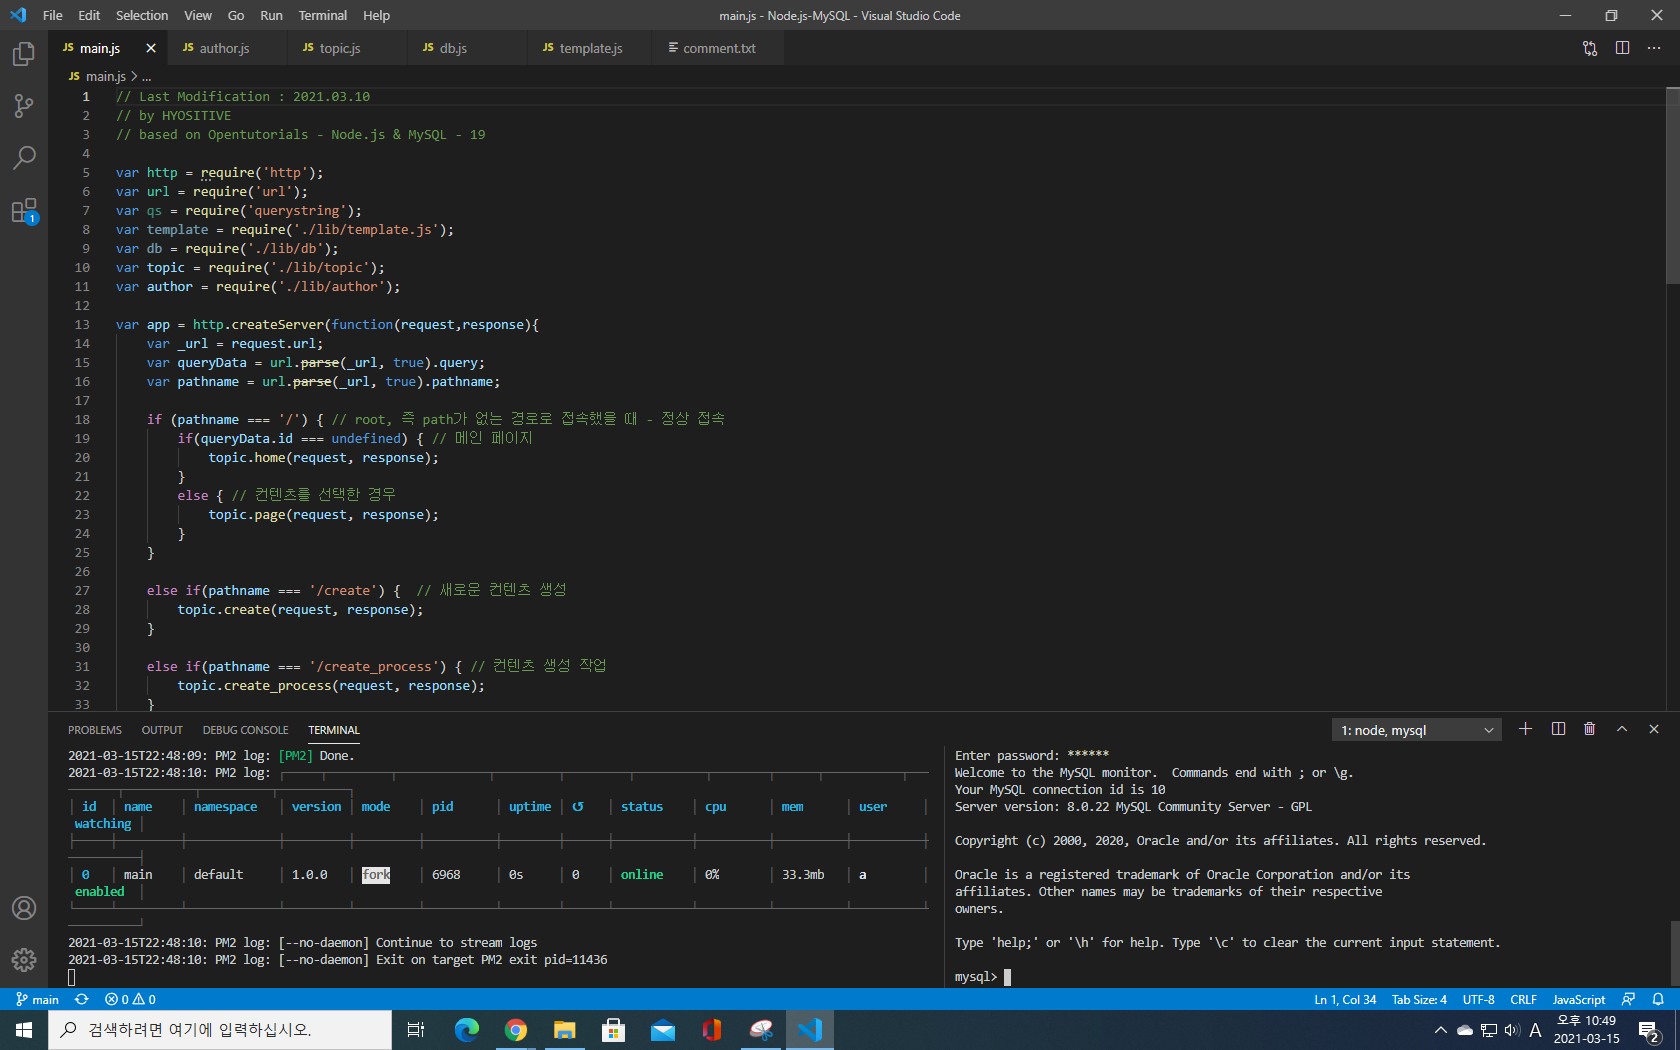Open the Run menu
Image resolution: width=1680 pixels, height=1050 pixels.
click(271, 15)
